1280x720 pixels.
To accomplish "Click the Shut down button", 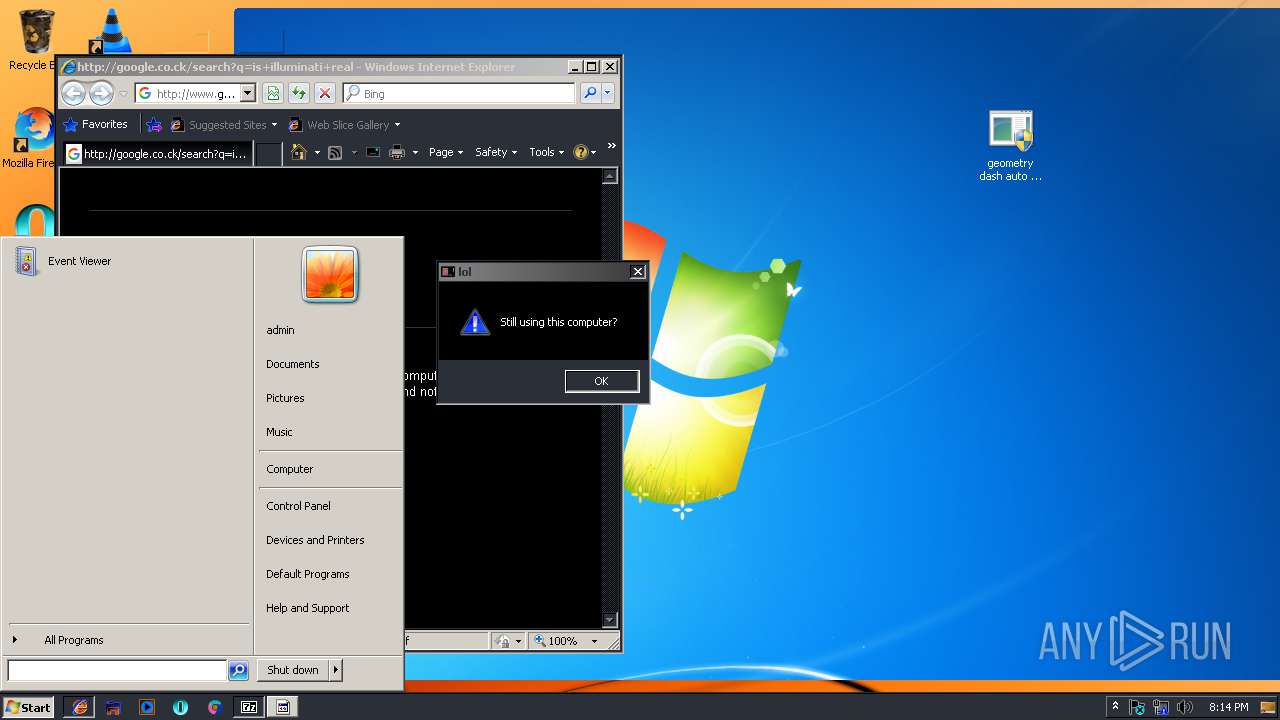I will pyautogui.click(x=293, y=670).
